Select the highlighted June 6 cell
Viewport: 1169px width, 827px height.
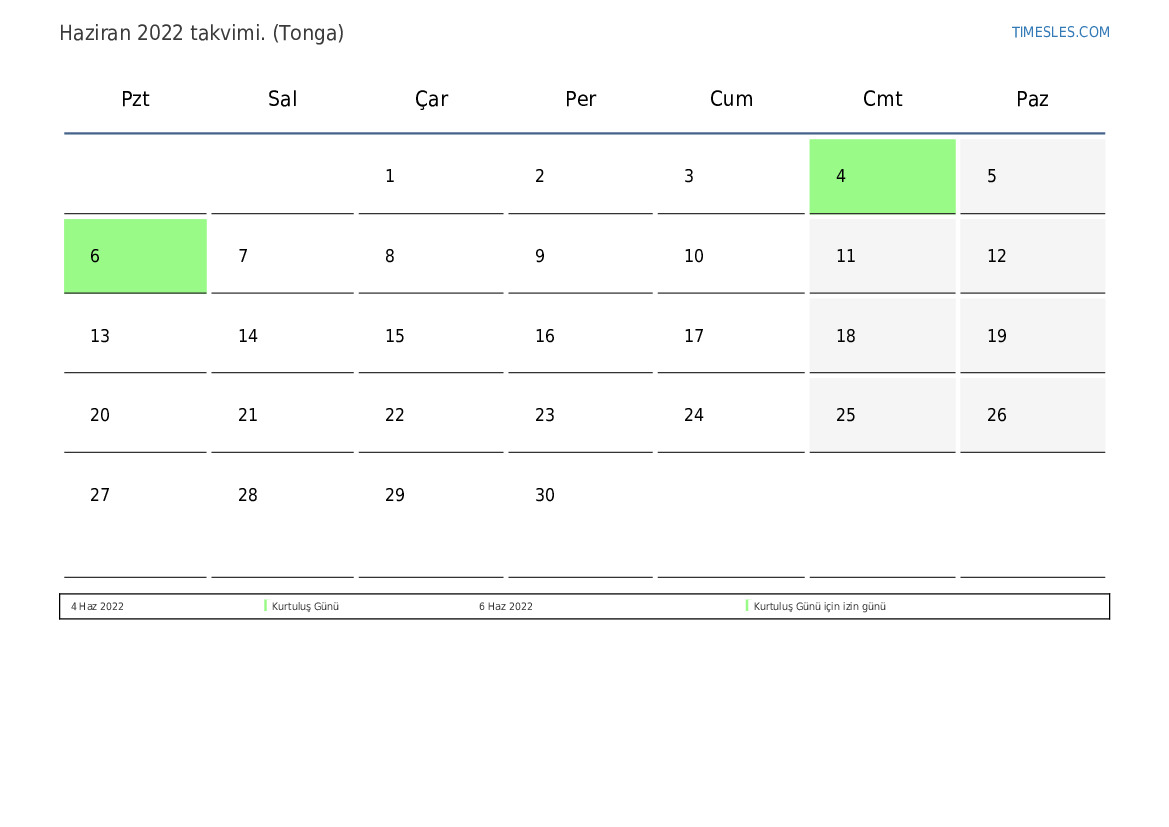point(135,256)
